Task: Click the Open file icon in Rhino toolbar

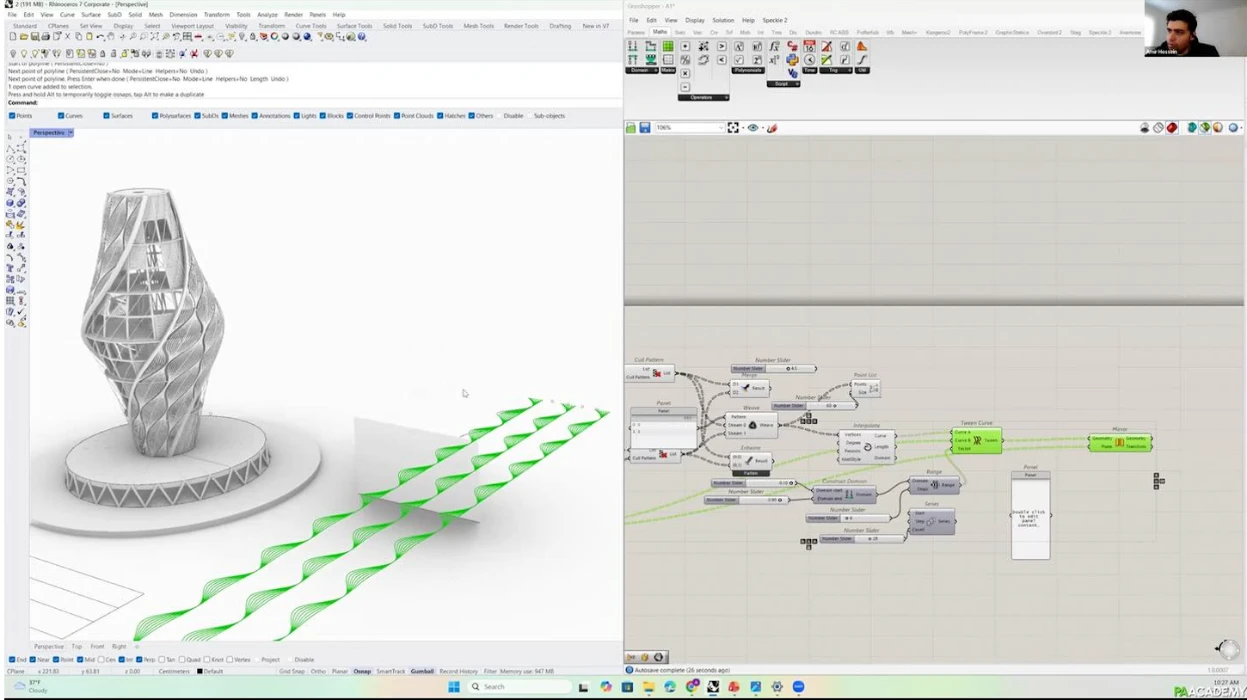Action: (24, 37)
